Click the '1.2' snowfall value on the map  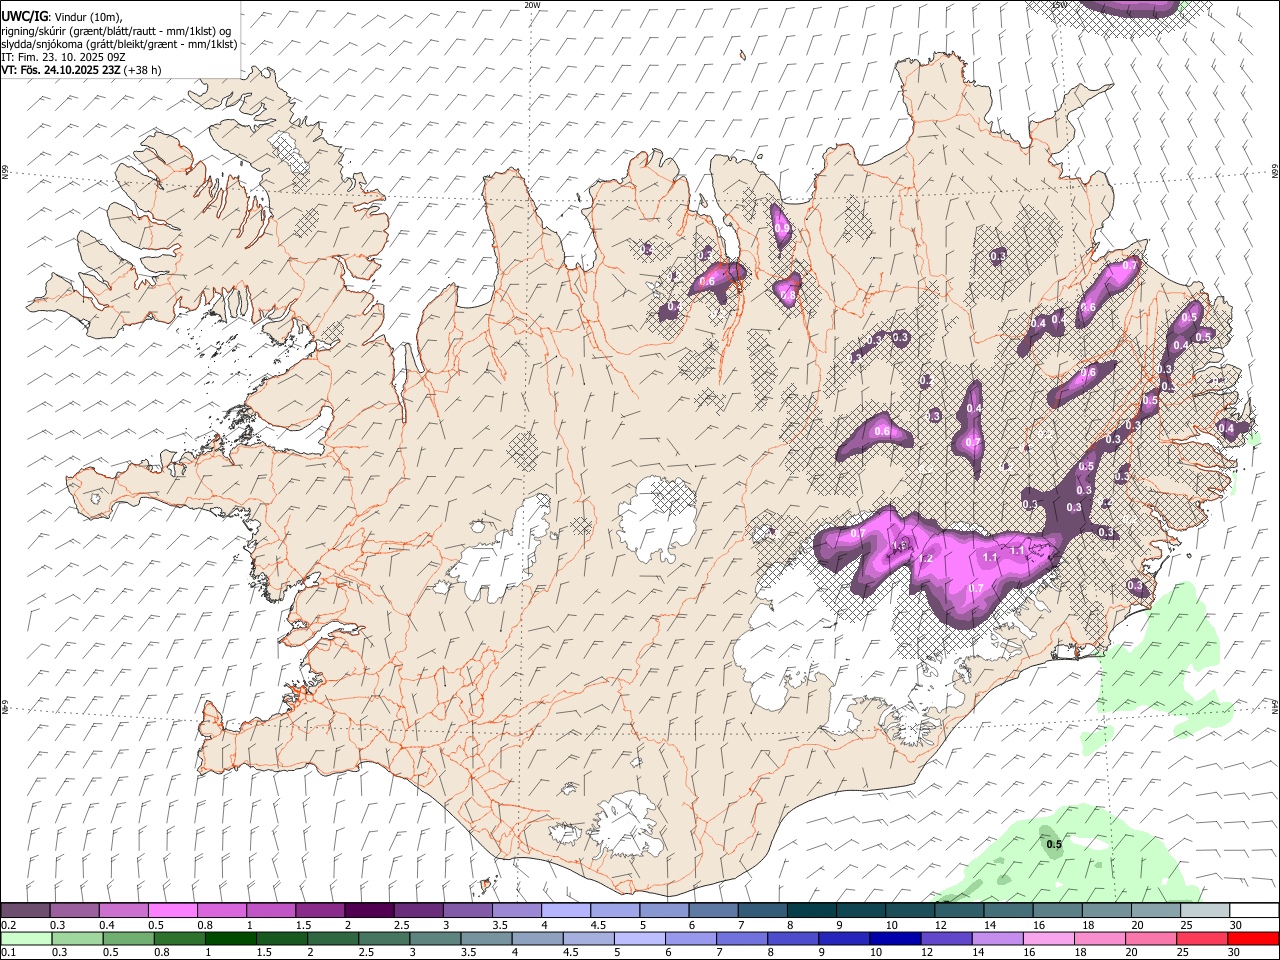(x=926, y=559)
